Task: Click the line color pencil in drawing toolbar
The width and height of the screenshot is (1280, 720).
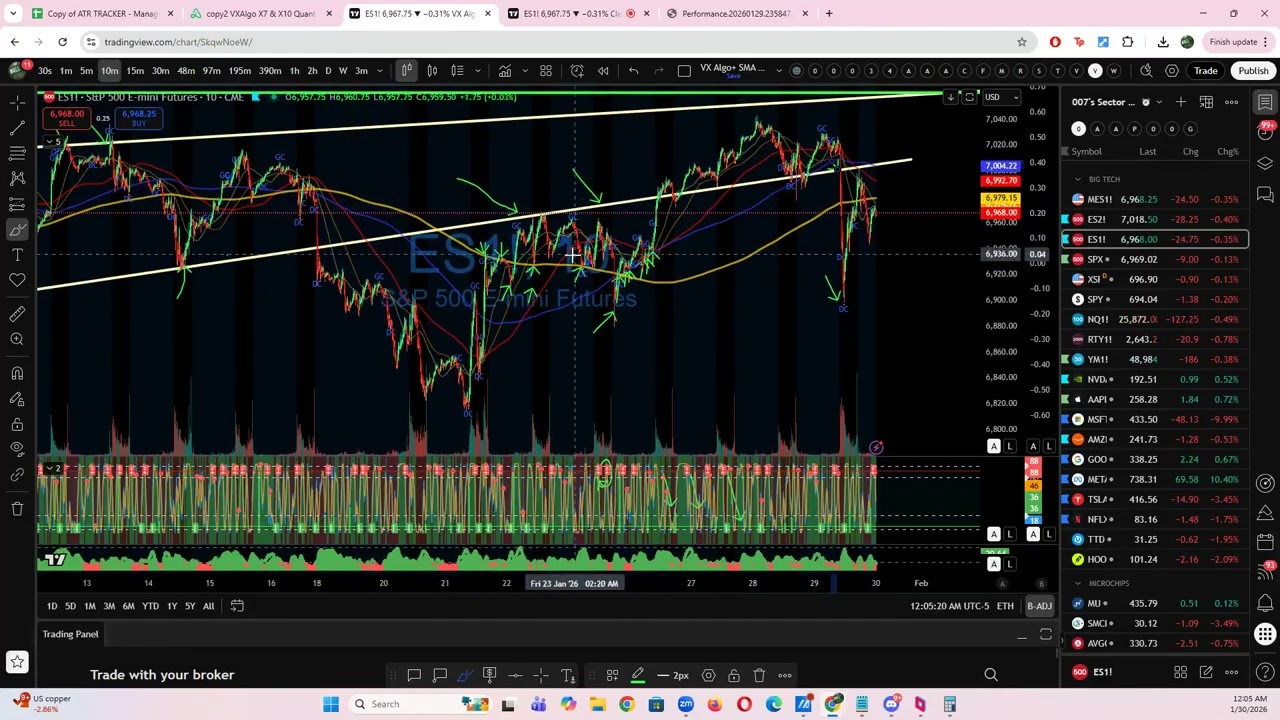Action: [x=638, y=676]
